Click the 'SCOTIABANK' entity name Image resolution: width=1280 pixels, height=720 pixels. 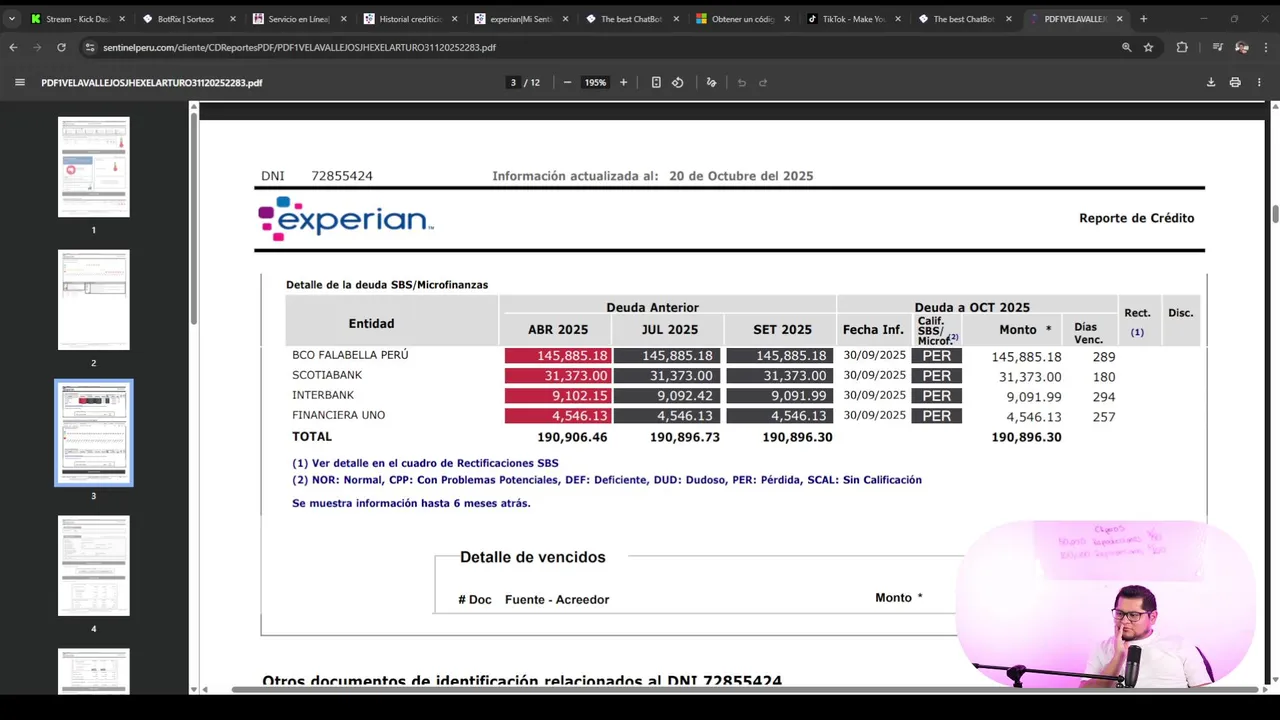pos(327,375)
